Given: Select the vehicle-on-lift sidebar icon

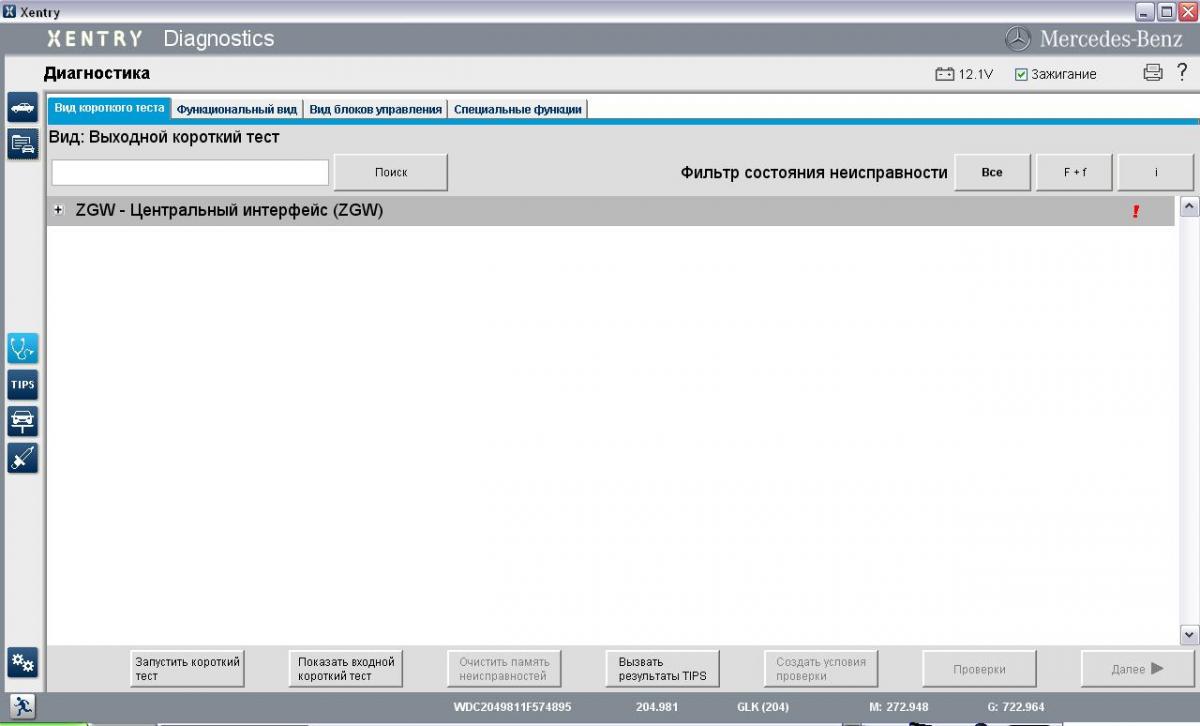Looking at the screenshot, I should click(x=22, y=421).
